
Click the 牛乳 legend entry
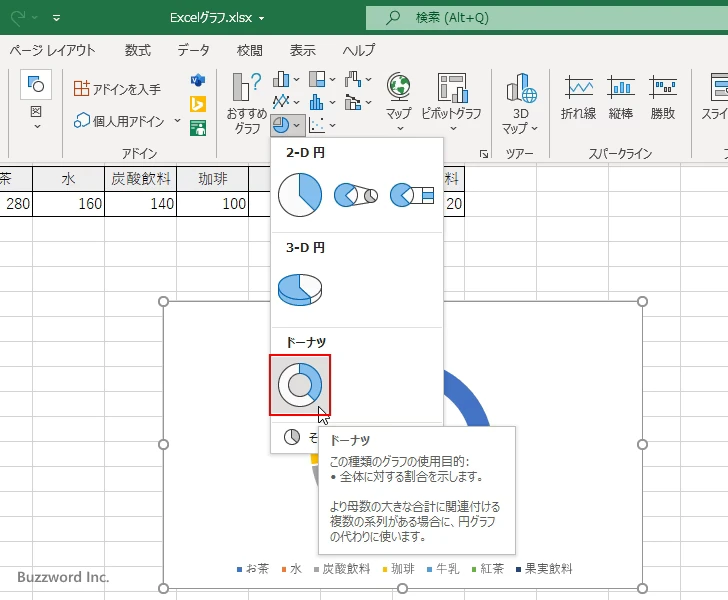(x=443, y=569)
